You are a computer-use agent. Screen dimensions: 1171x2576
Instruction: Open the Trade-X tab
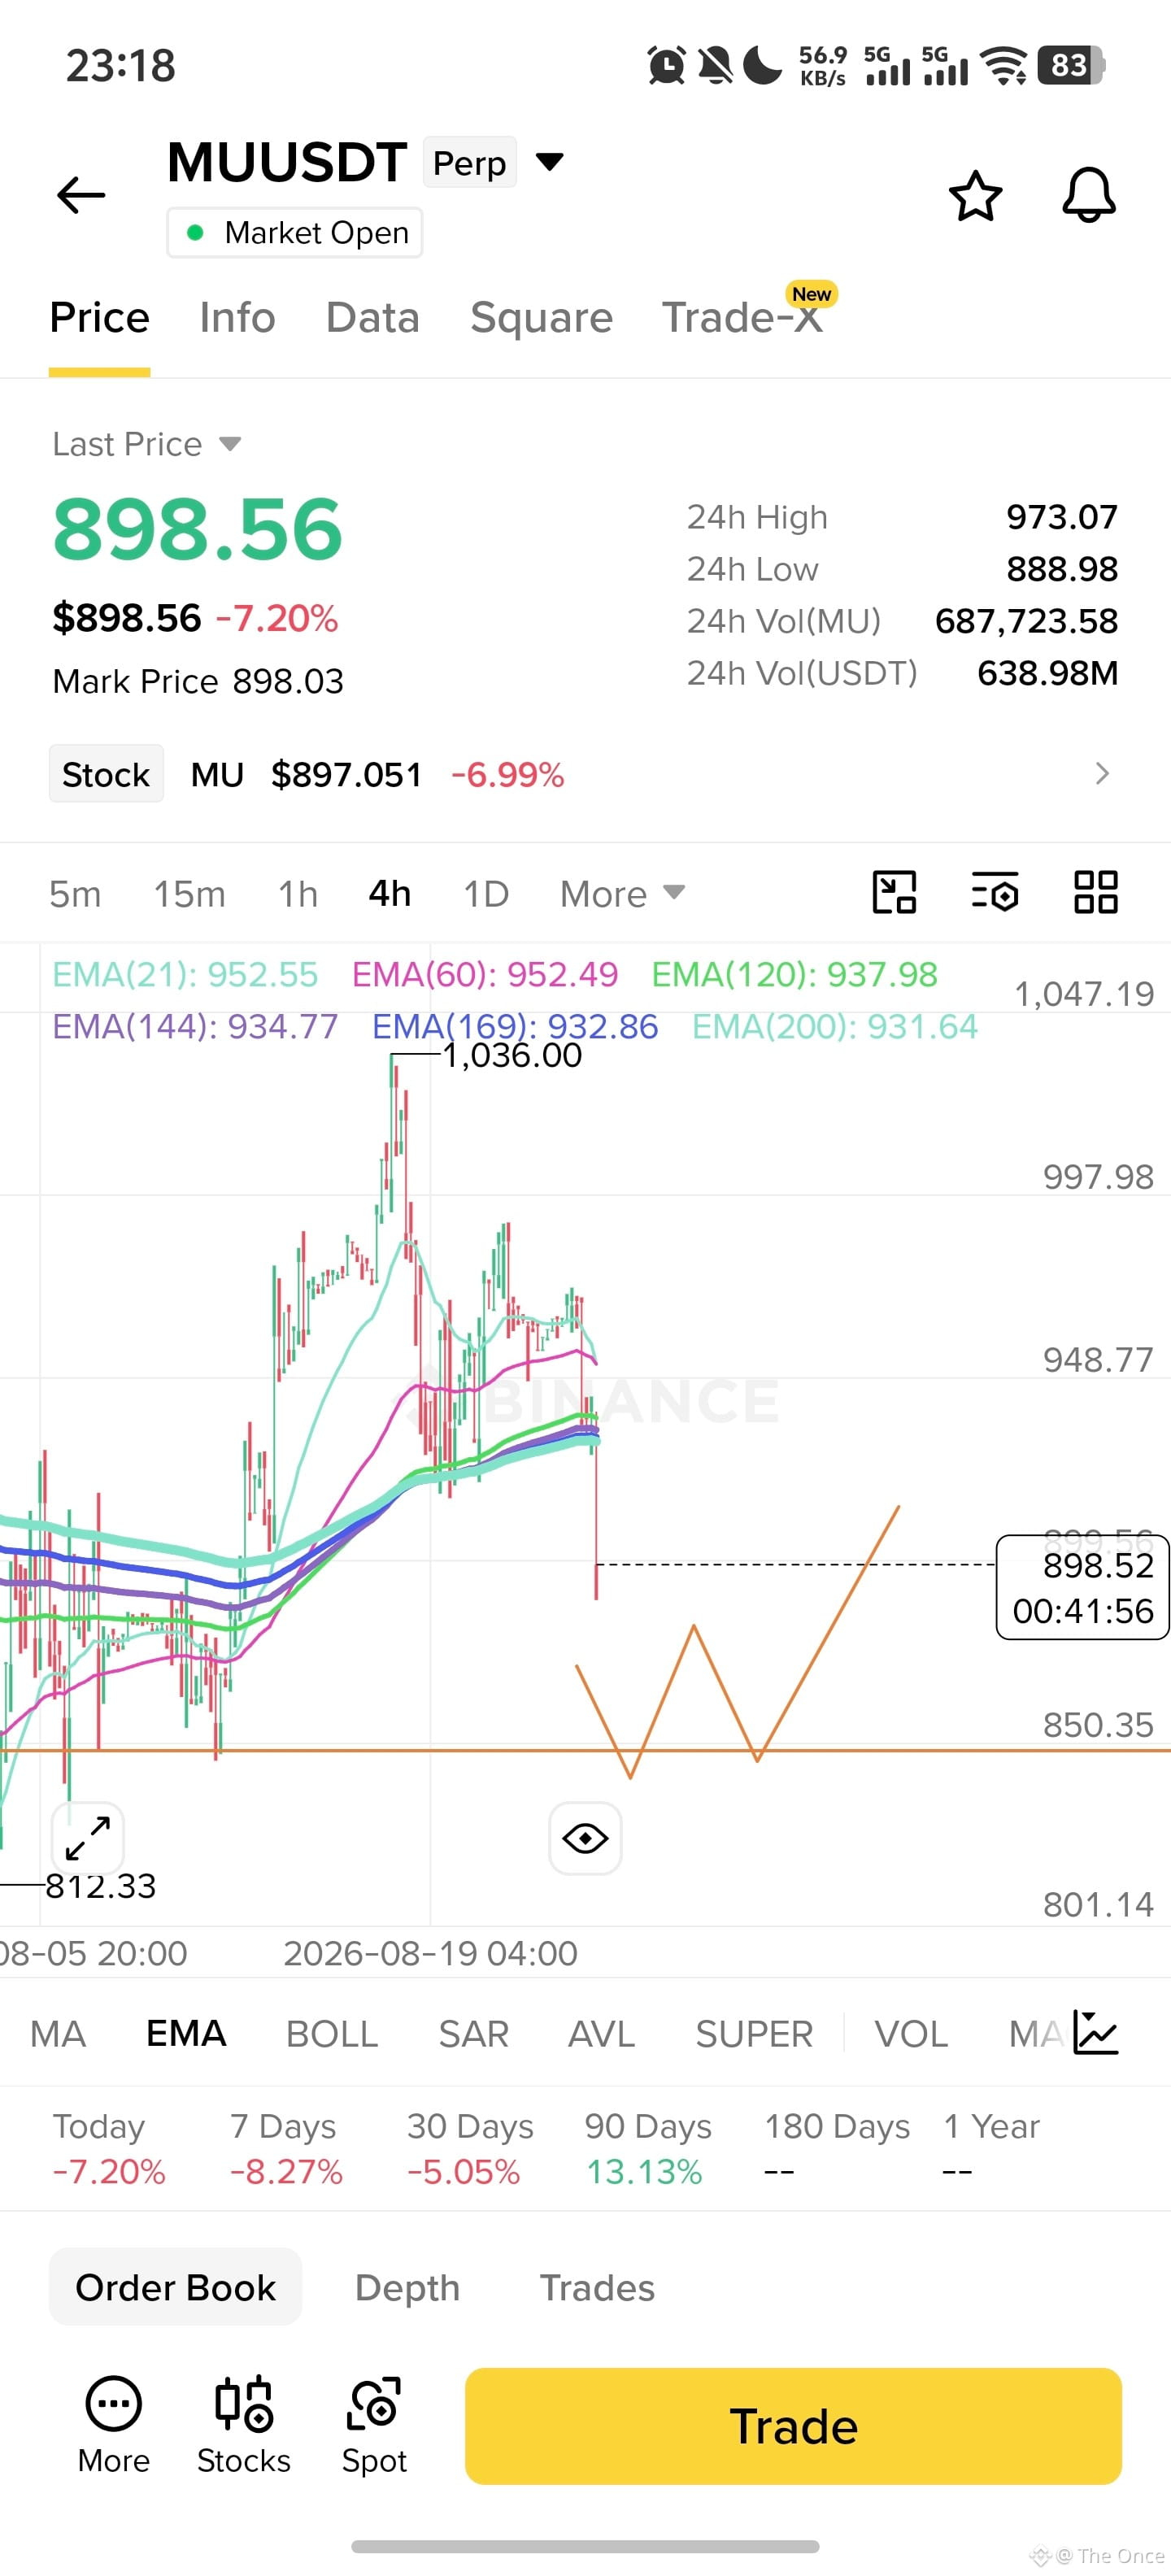[743, 318]
